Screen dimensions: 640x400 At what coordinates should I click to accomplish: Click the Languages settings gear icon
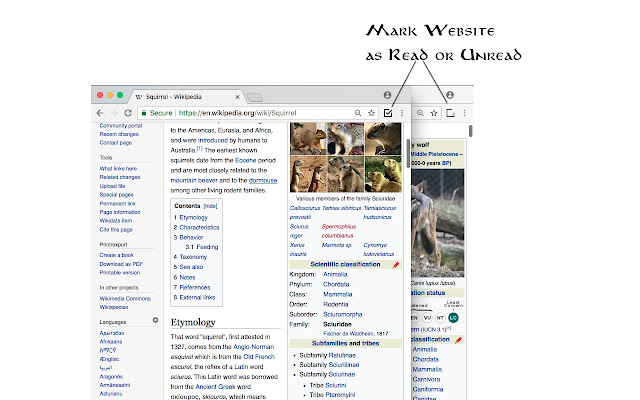[156, 320]
